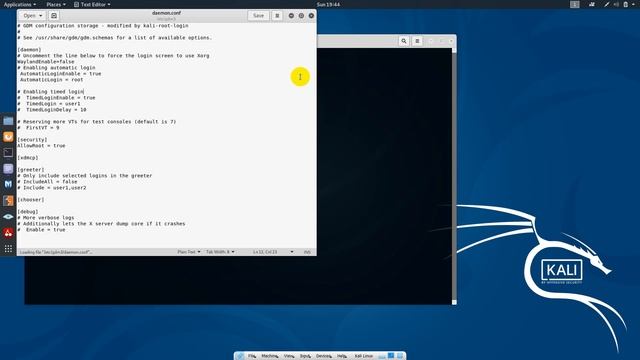
Task: Click the Save button
Action: coord(258,16)
